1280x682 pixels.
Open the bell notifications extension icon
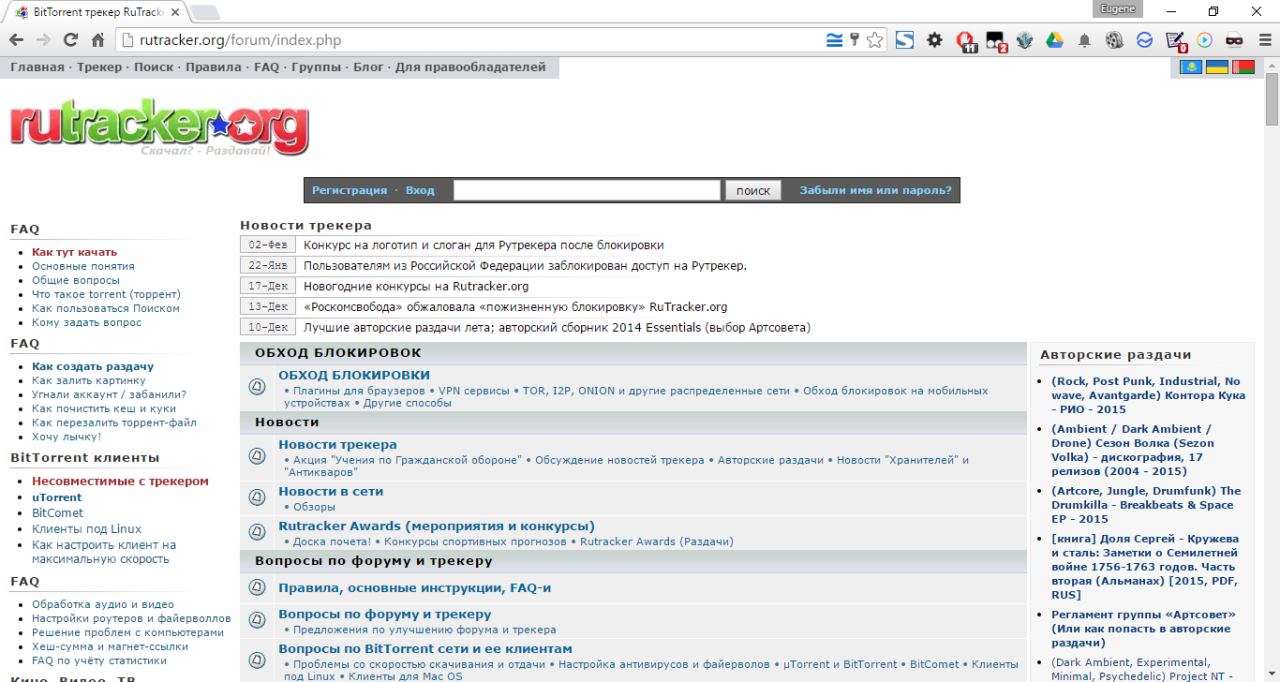(x=1084, y=40)
